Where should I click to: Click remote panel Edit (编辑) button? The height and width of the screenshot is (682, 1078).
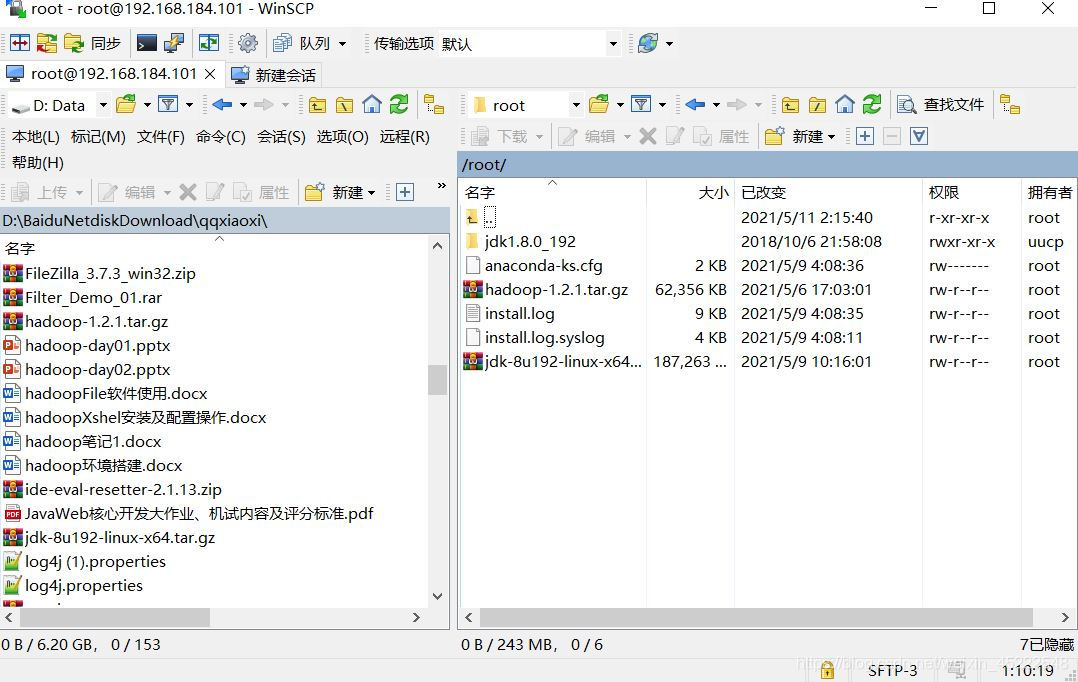tap(588, 136)
